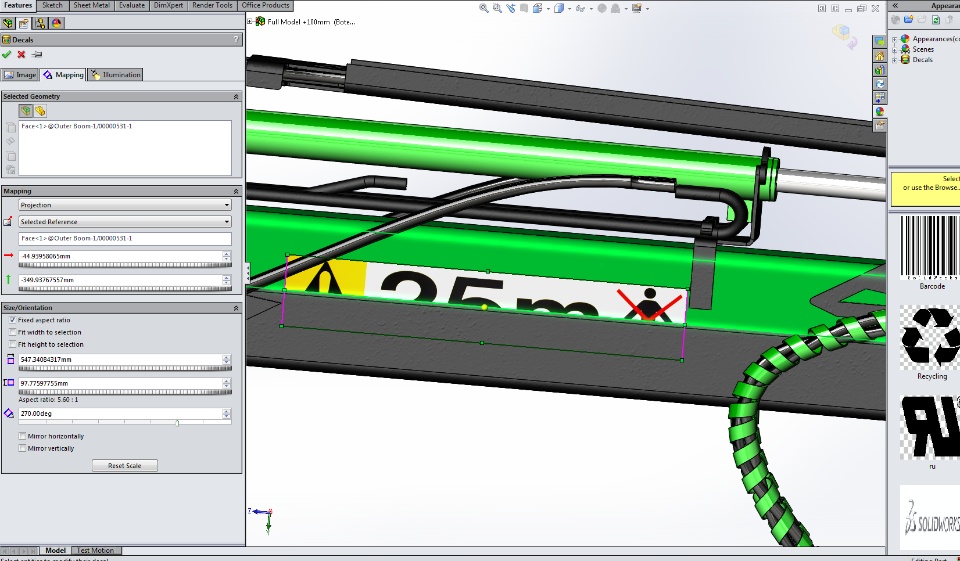Expand the Appearances tree node
Image resolution: width=960 pixels, height=561 pixels.
click(x=894, y=39)
